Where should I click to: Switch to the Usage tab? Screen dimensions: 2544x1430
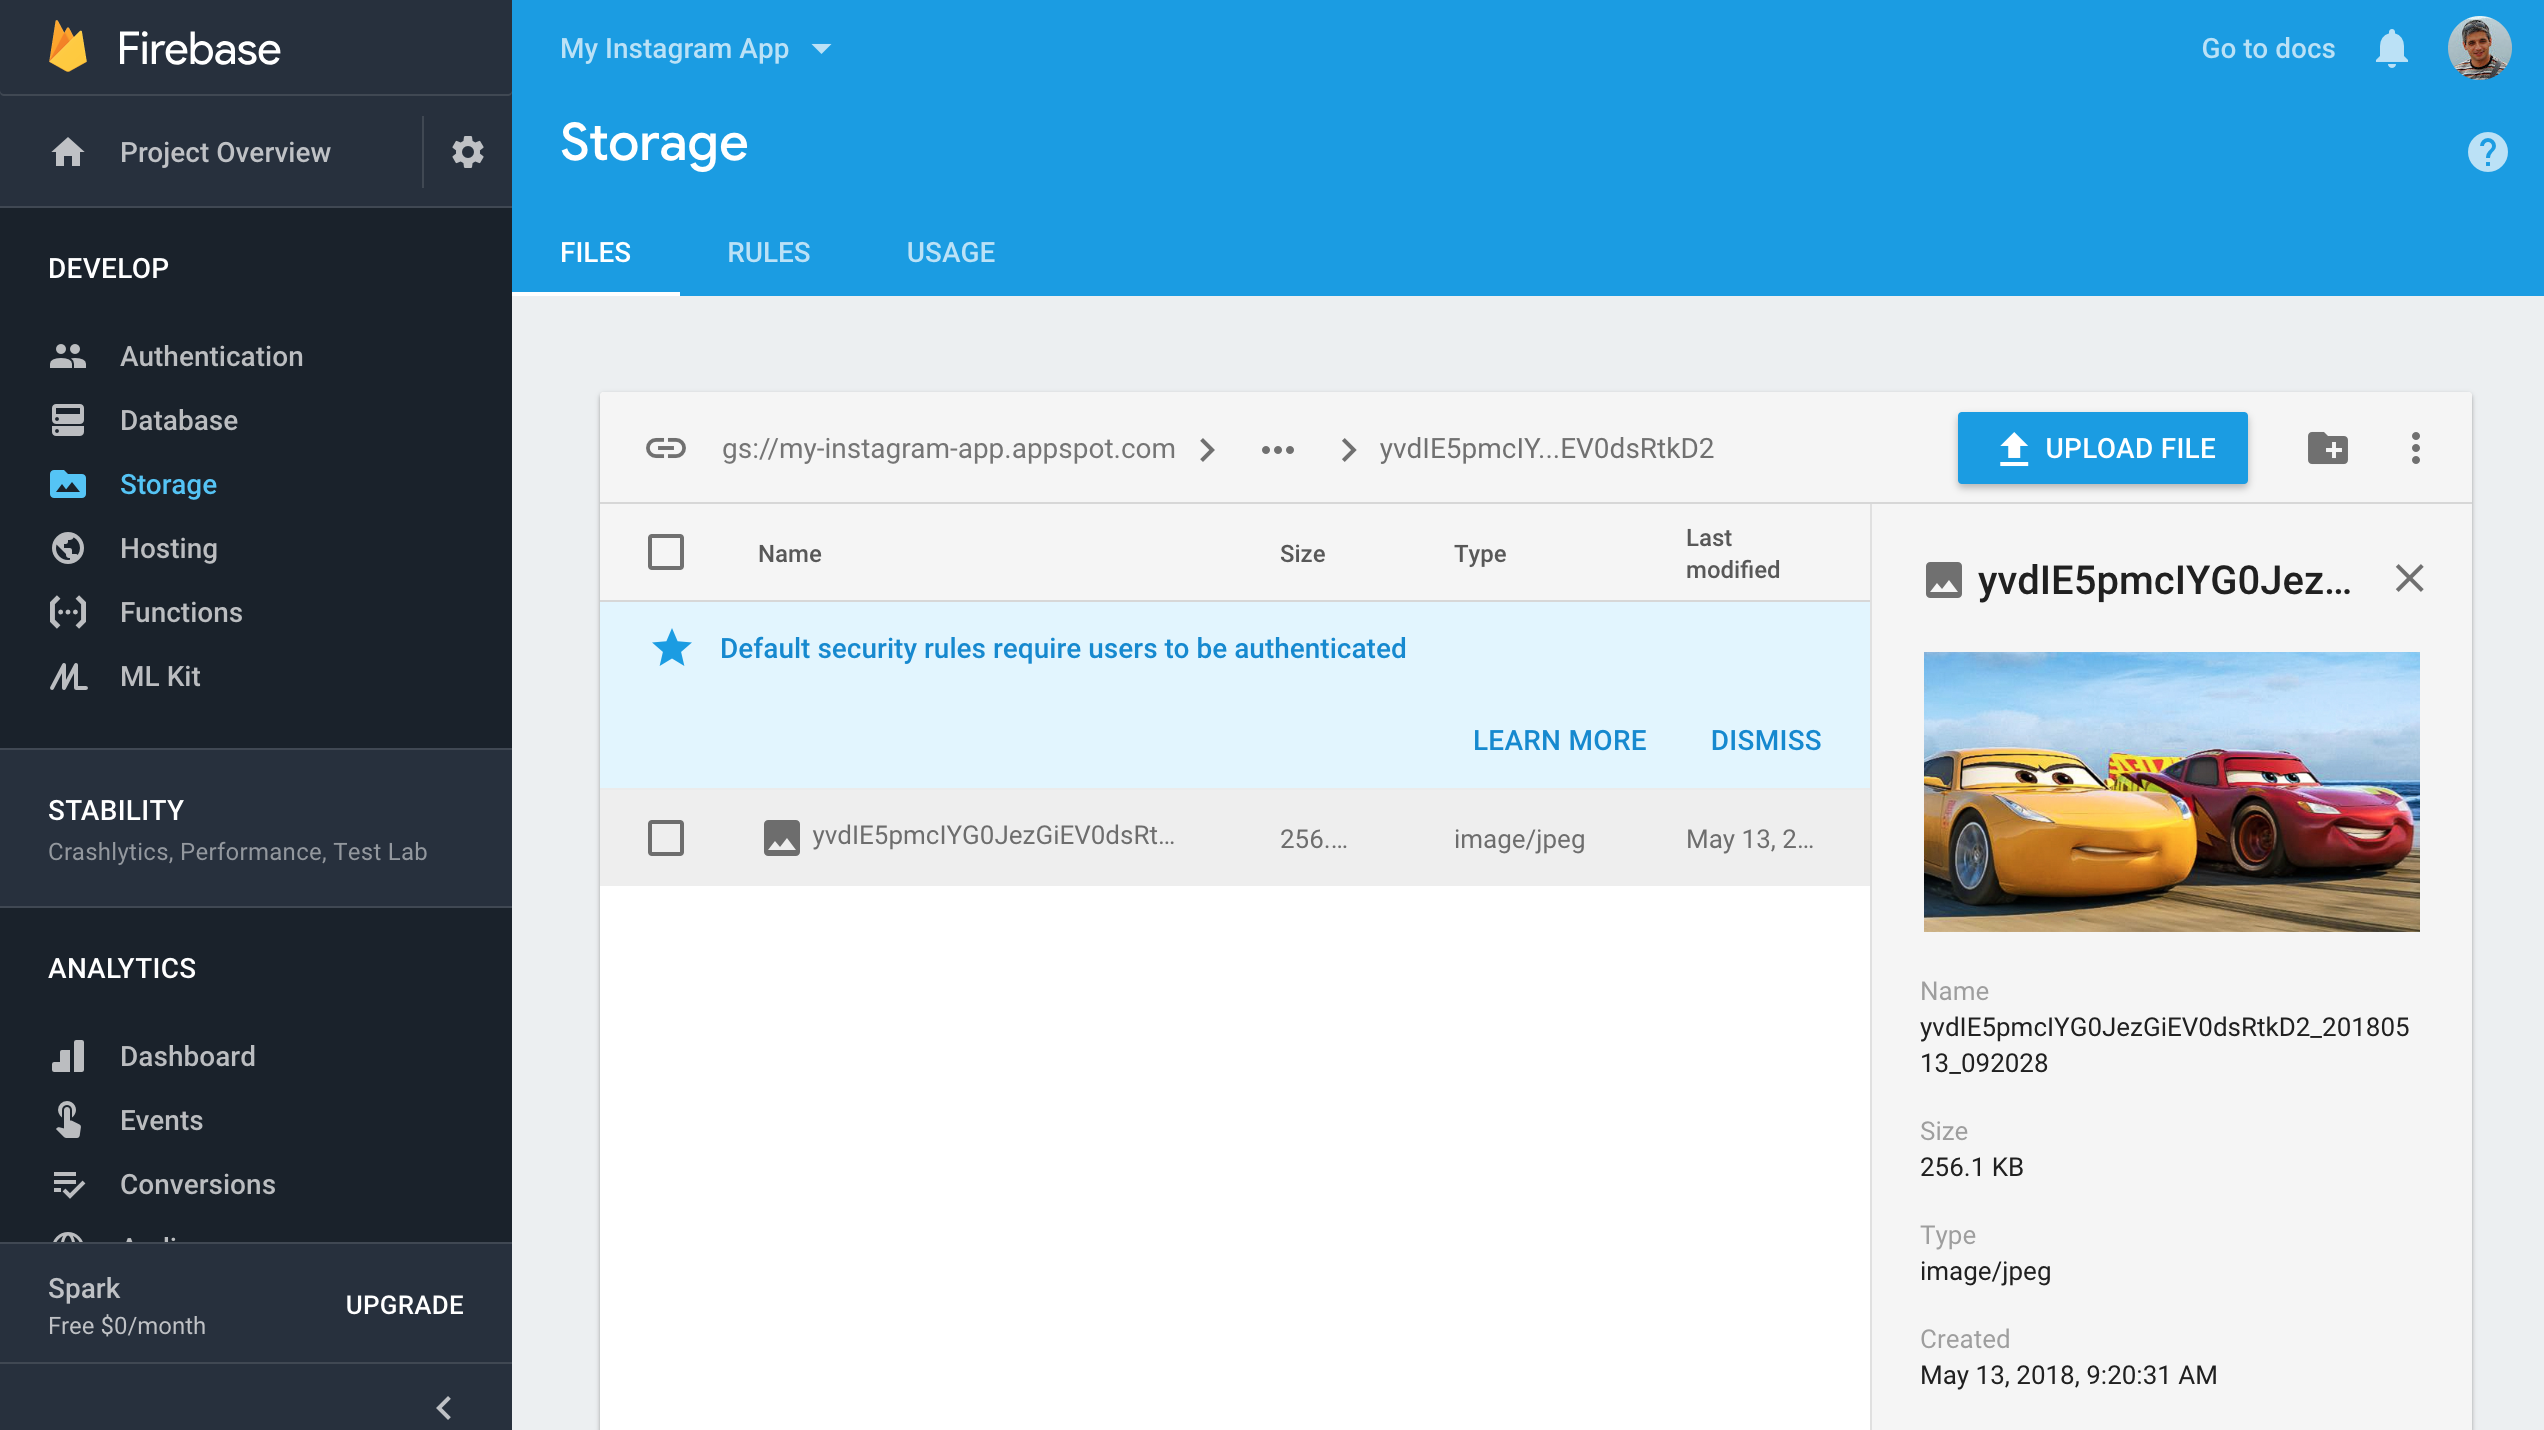coord(951,253)
